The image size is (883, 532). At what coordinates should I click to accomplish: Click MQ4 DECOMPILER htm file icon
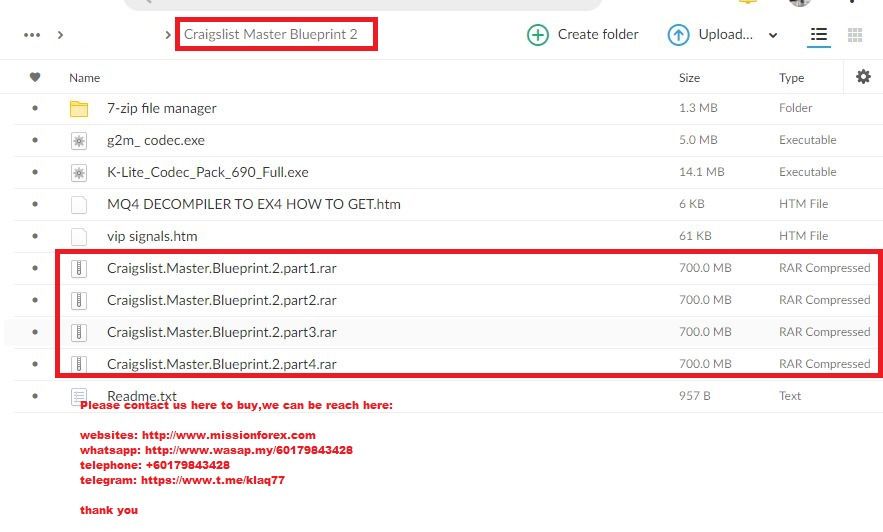(x=79, y=205)
